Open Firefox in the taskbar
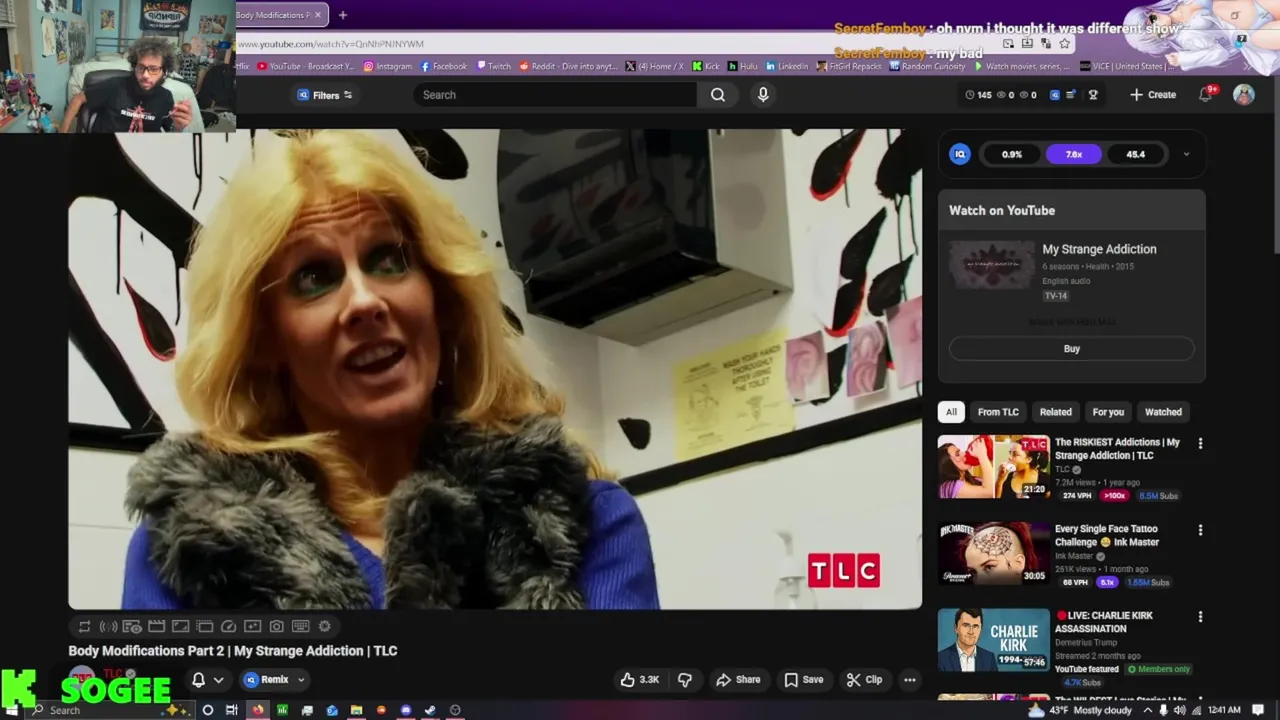1280x720 pixels. [258, 710]
